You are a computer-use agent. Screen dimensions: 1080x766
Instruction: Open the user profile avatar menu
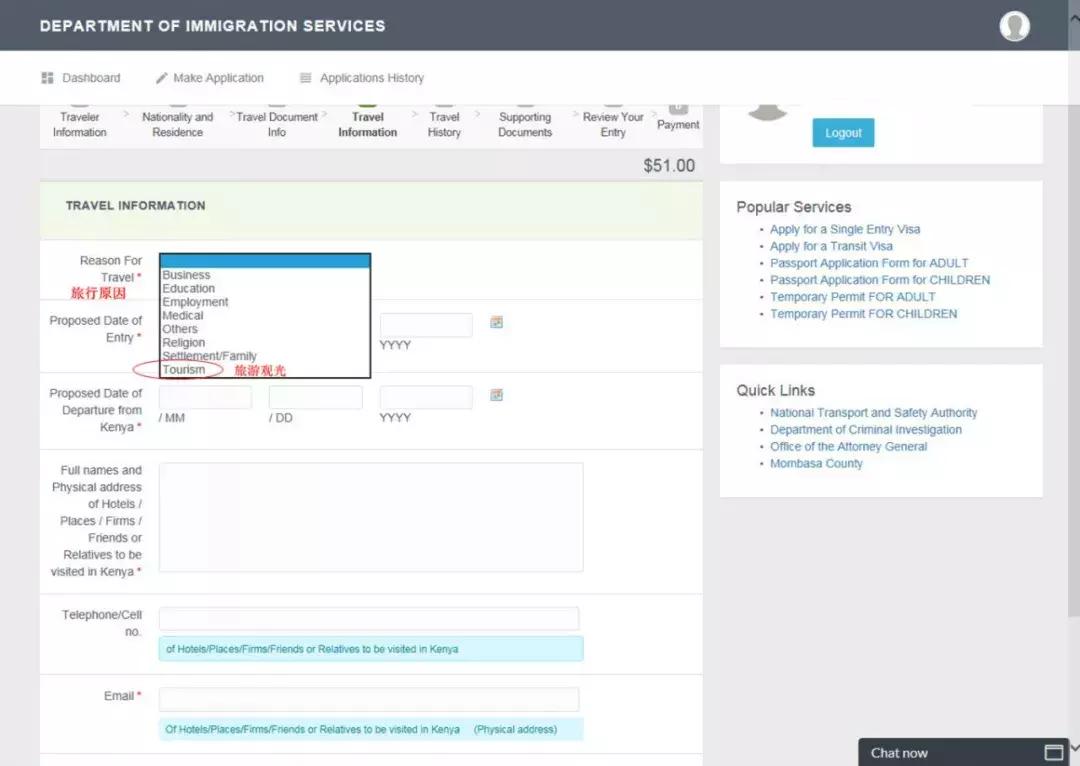tap(1014, 26)
